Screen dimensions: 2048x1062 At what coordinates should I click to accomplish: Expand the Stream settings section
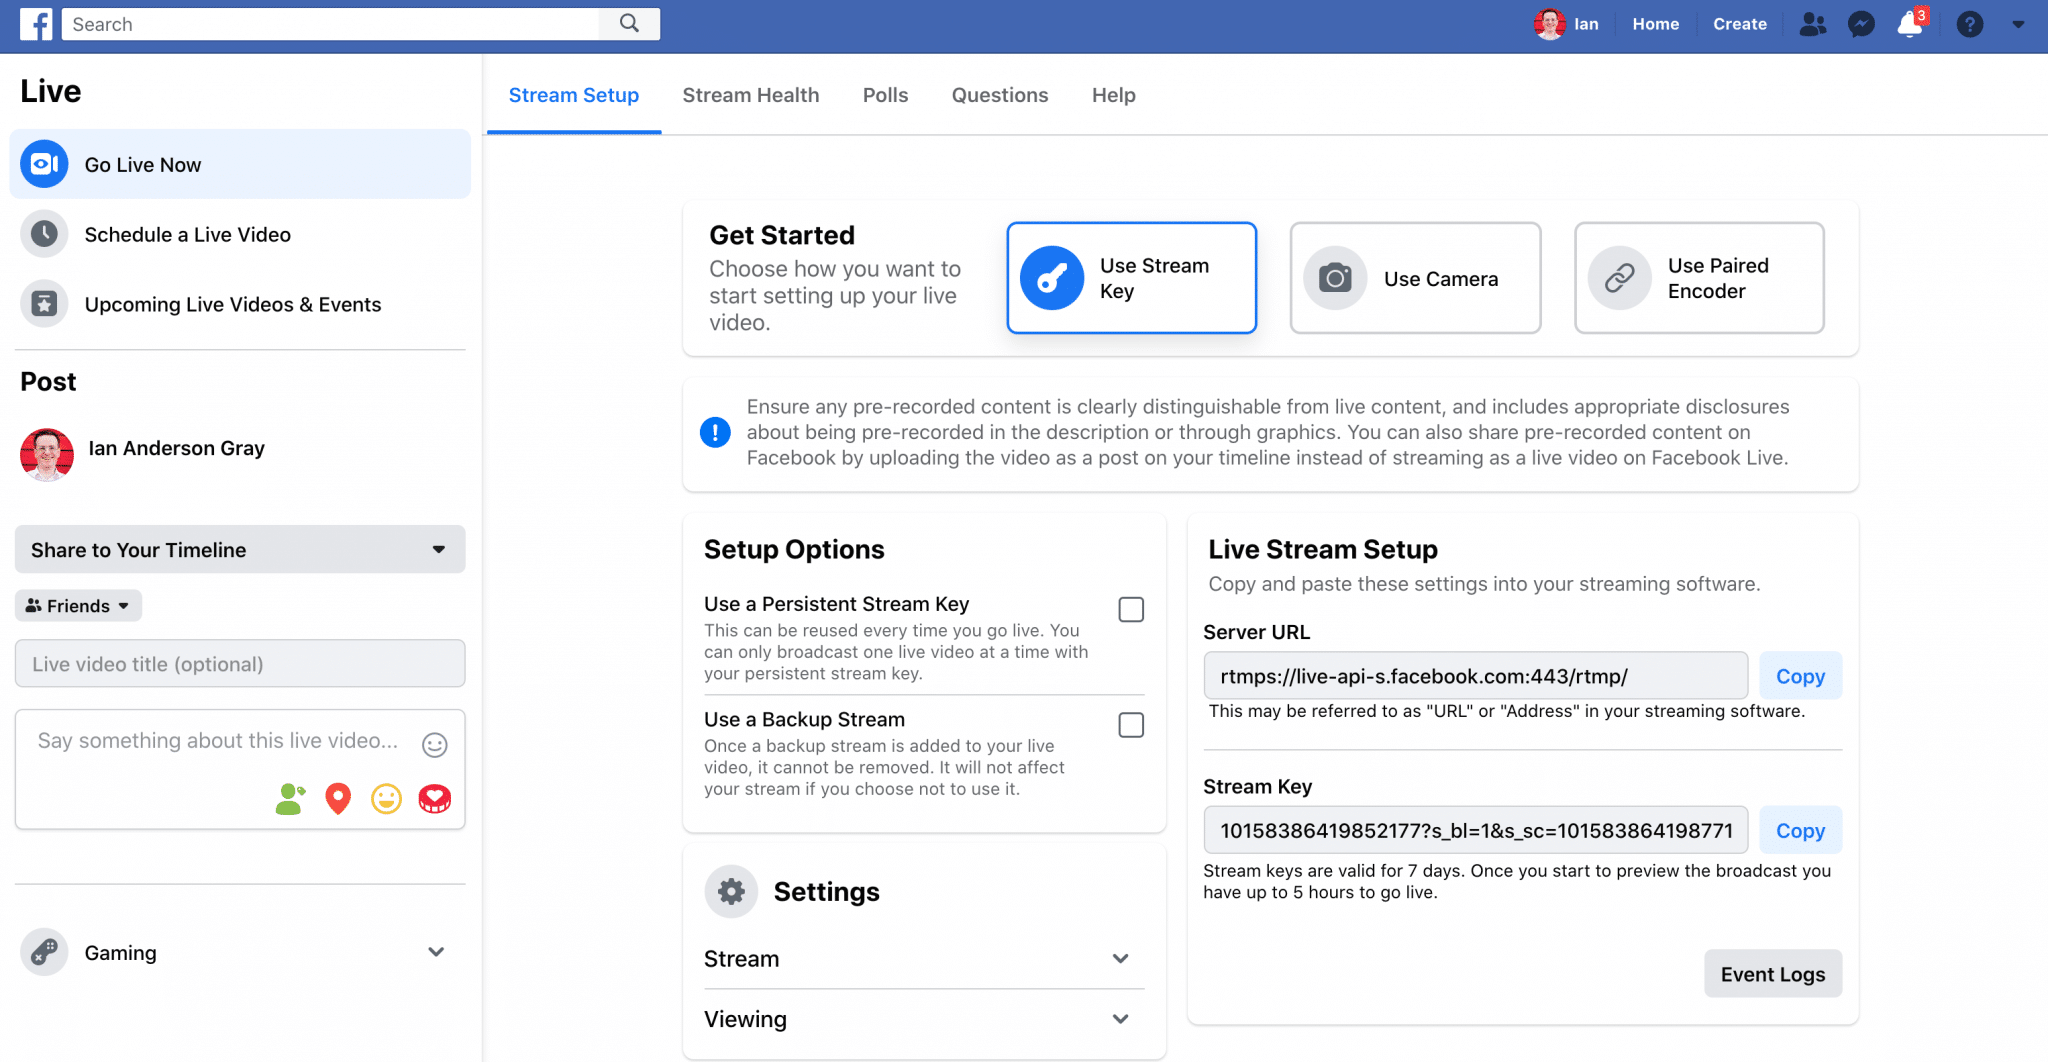[923, 958]
